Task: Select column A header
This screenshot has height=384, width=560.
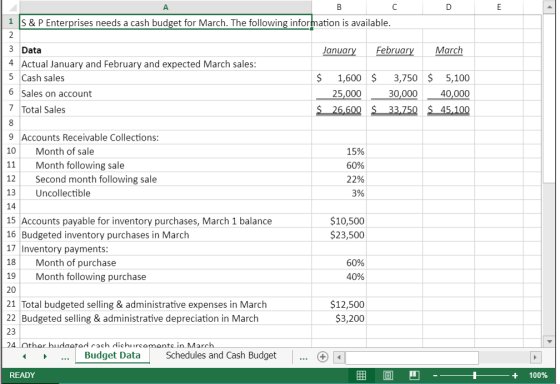Action: point(165,7)
